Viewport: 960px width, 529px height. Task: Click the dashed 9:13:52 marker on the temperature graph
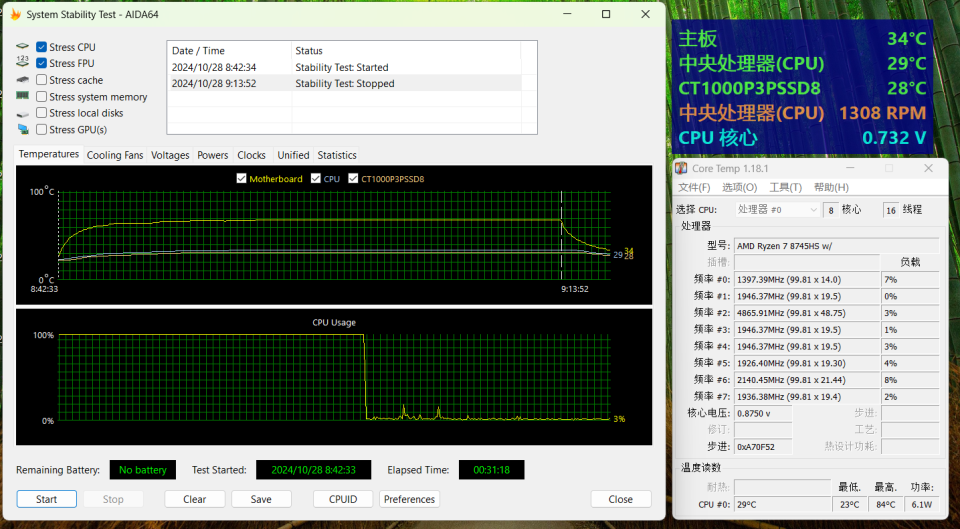pos(561,236)
